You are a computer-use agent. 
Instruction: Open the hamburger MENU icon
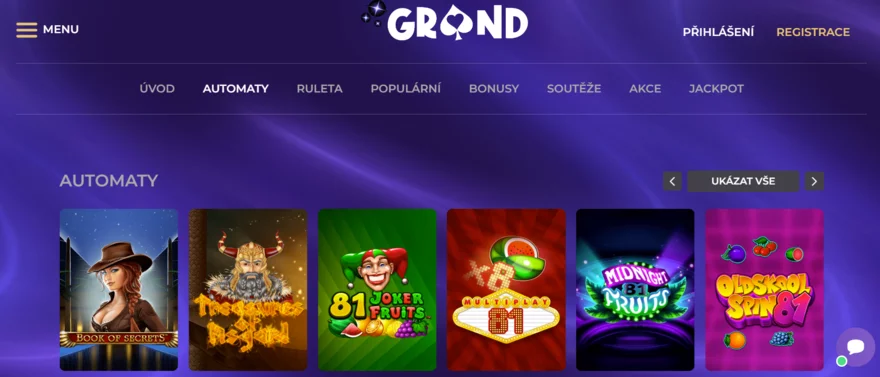point(26,30)
